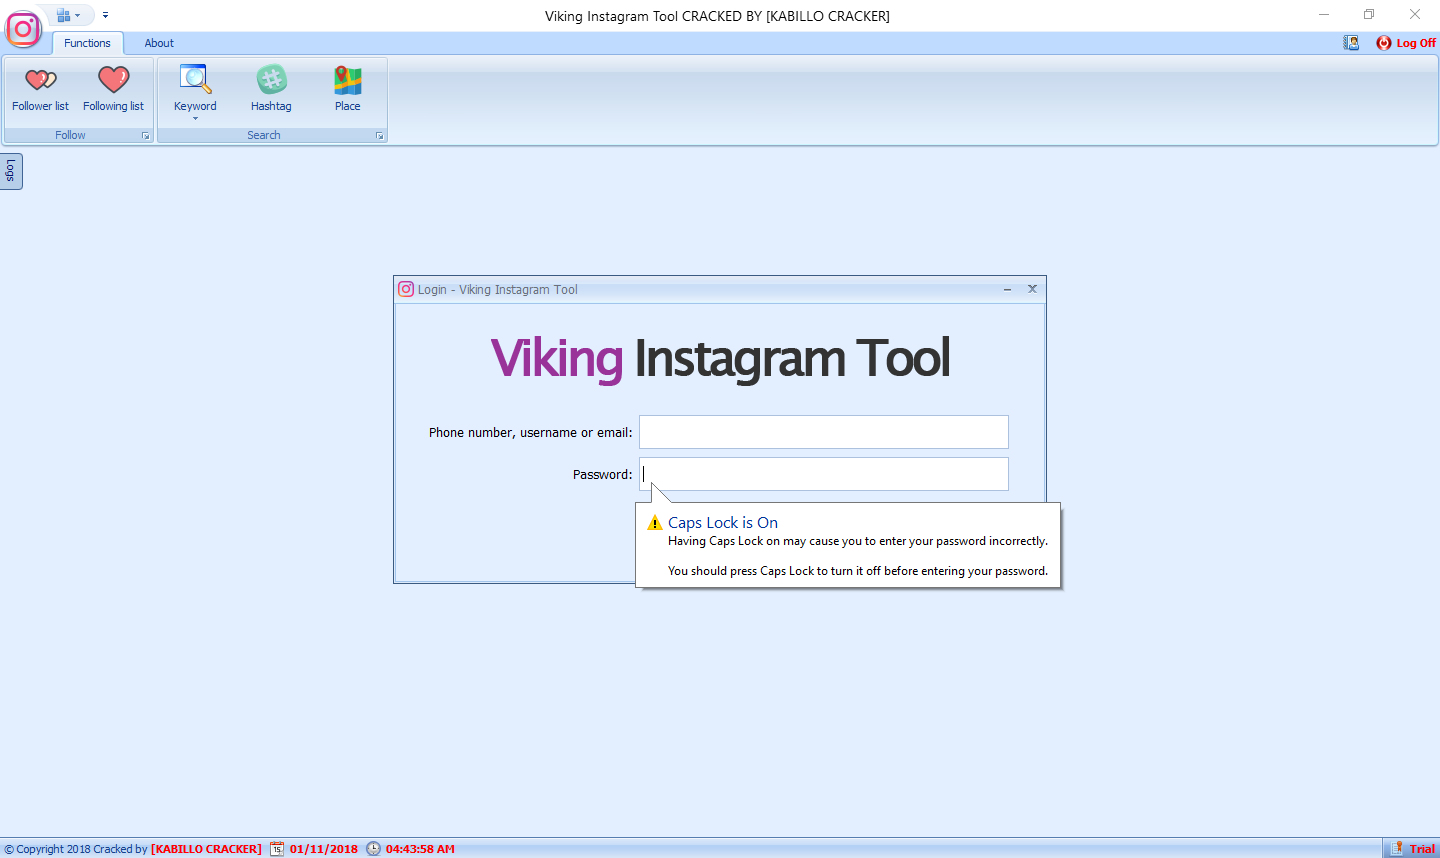Viewport: 1440px width, 858px height.
Task: Open the Following list function
Action: (113, 90)
